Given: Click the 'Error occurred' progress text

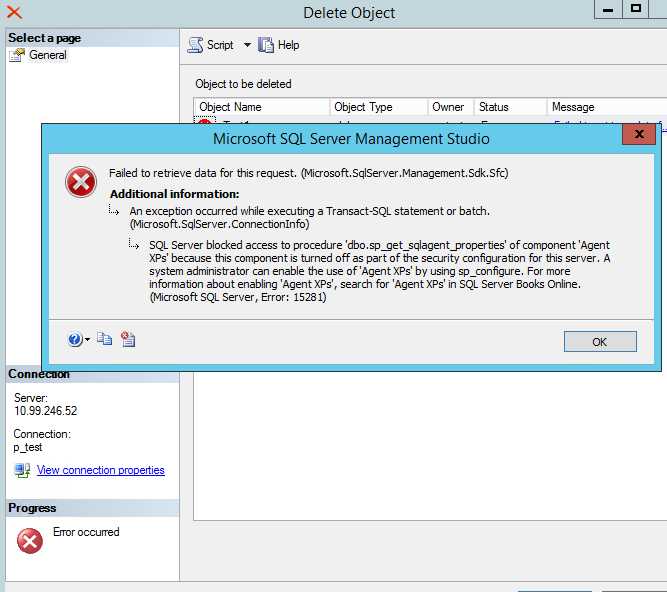Looking at the screenshot, I should tap(86, 532).
